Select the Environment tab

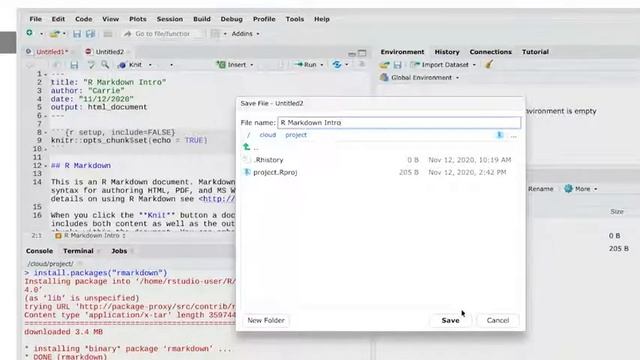coord(402,52)
